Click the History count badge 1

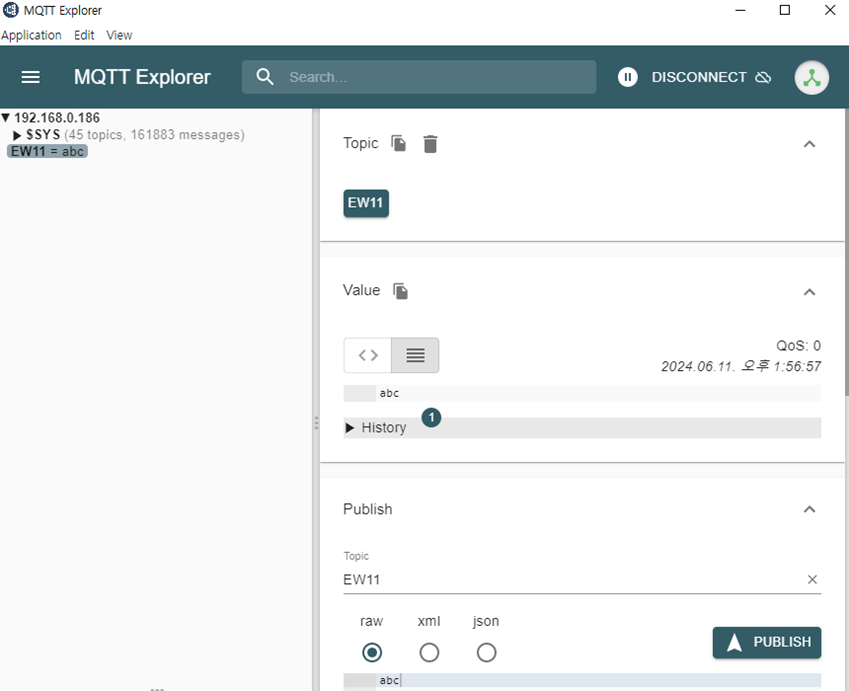click(431, 418)
